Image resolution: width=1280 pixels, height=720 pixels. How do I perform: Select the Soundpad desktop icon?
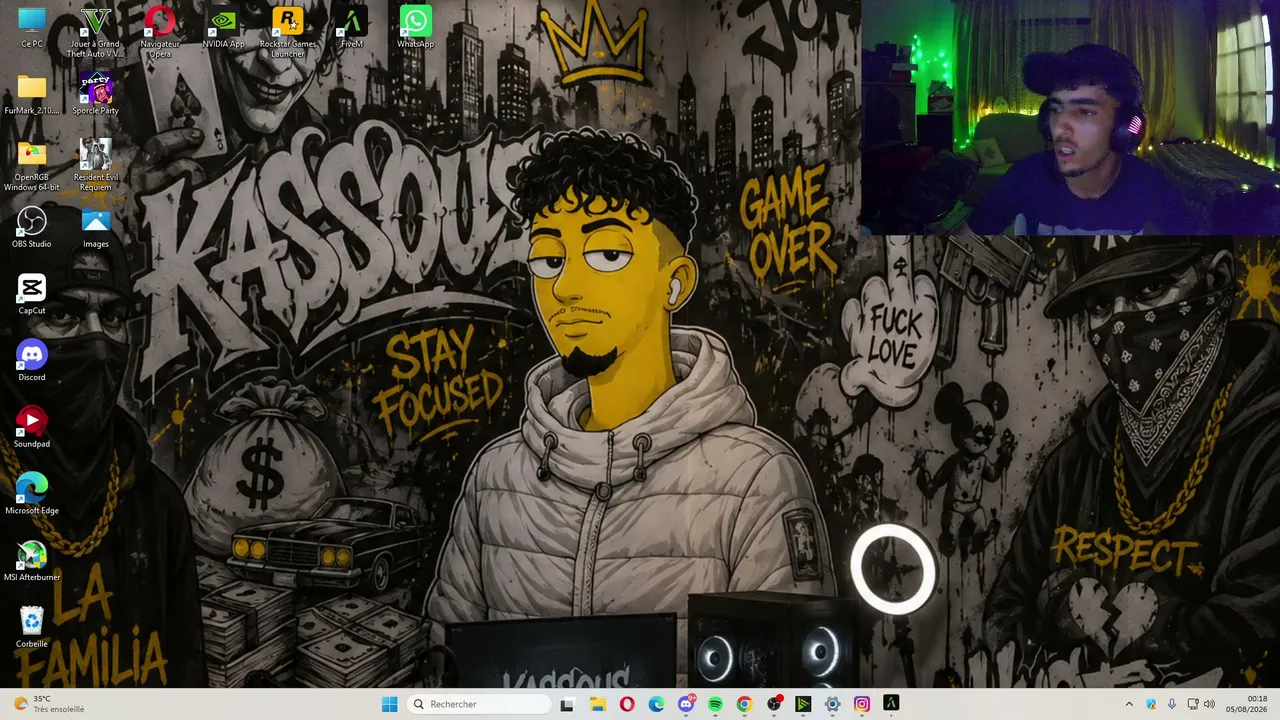pyautogui.click(x=32, y=428)
